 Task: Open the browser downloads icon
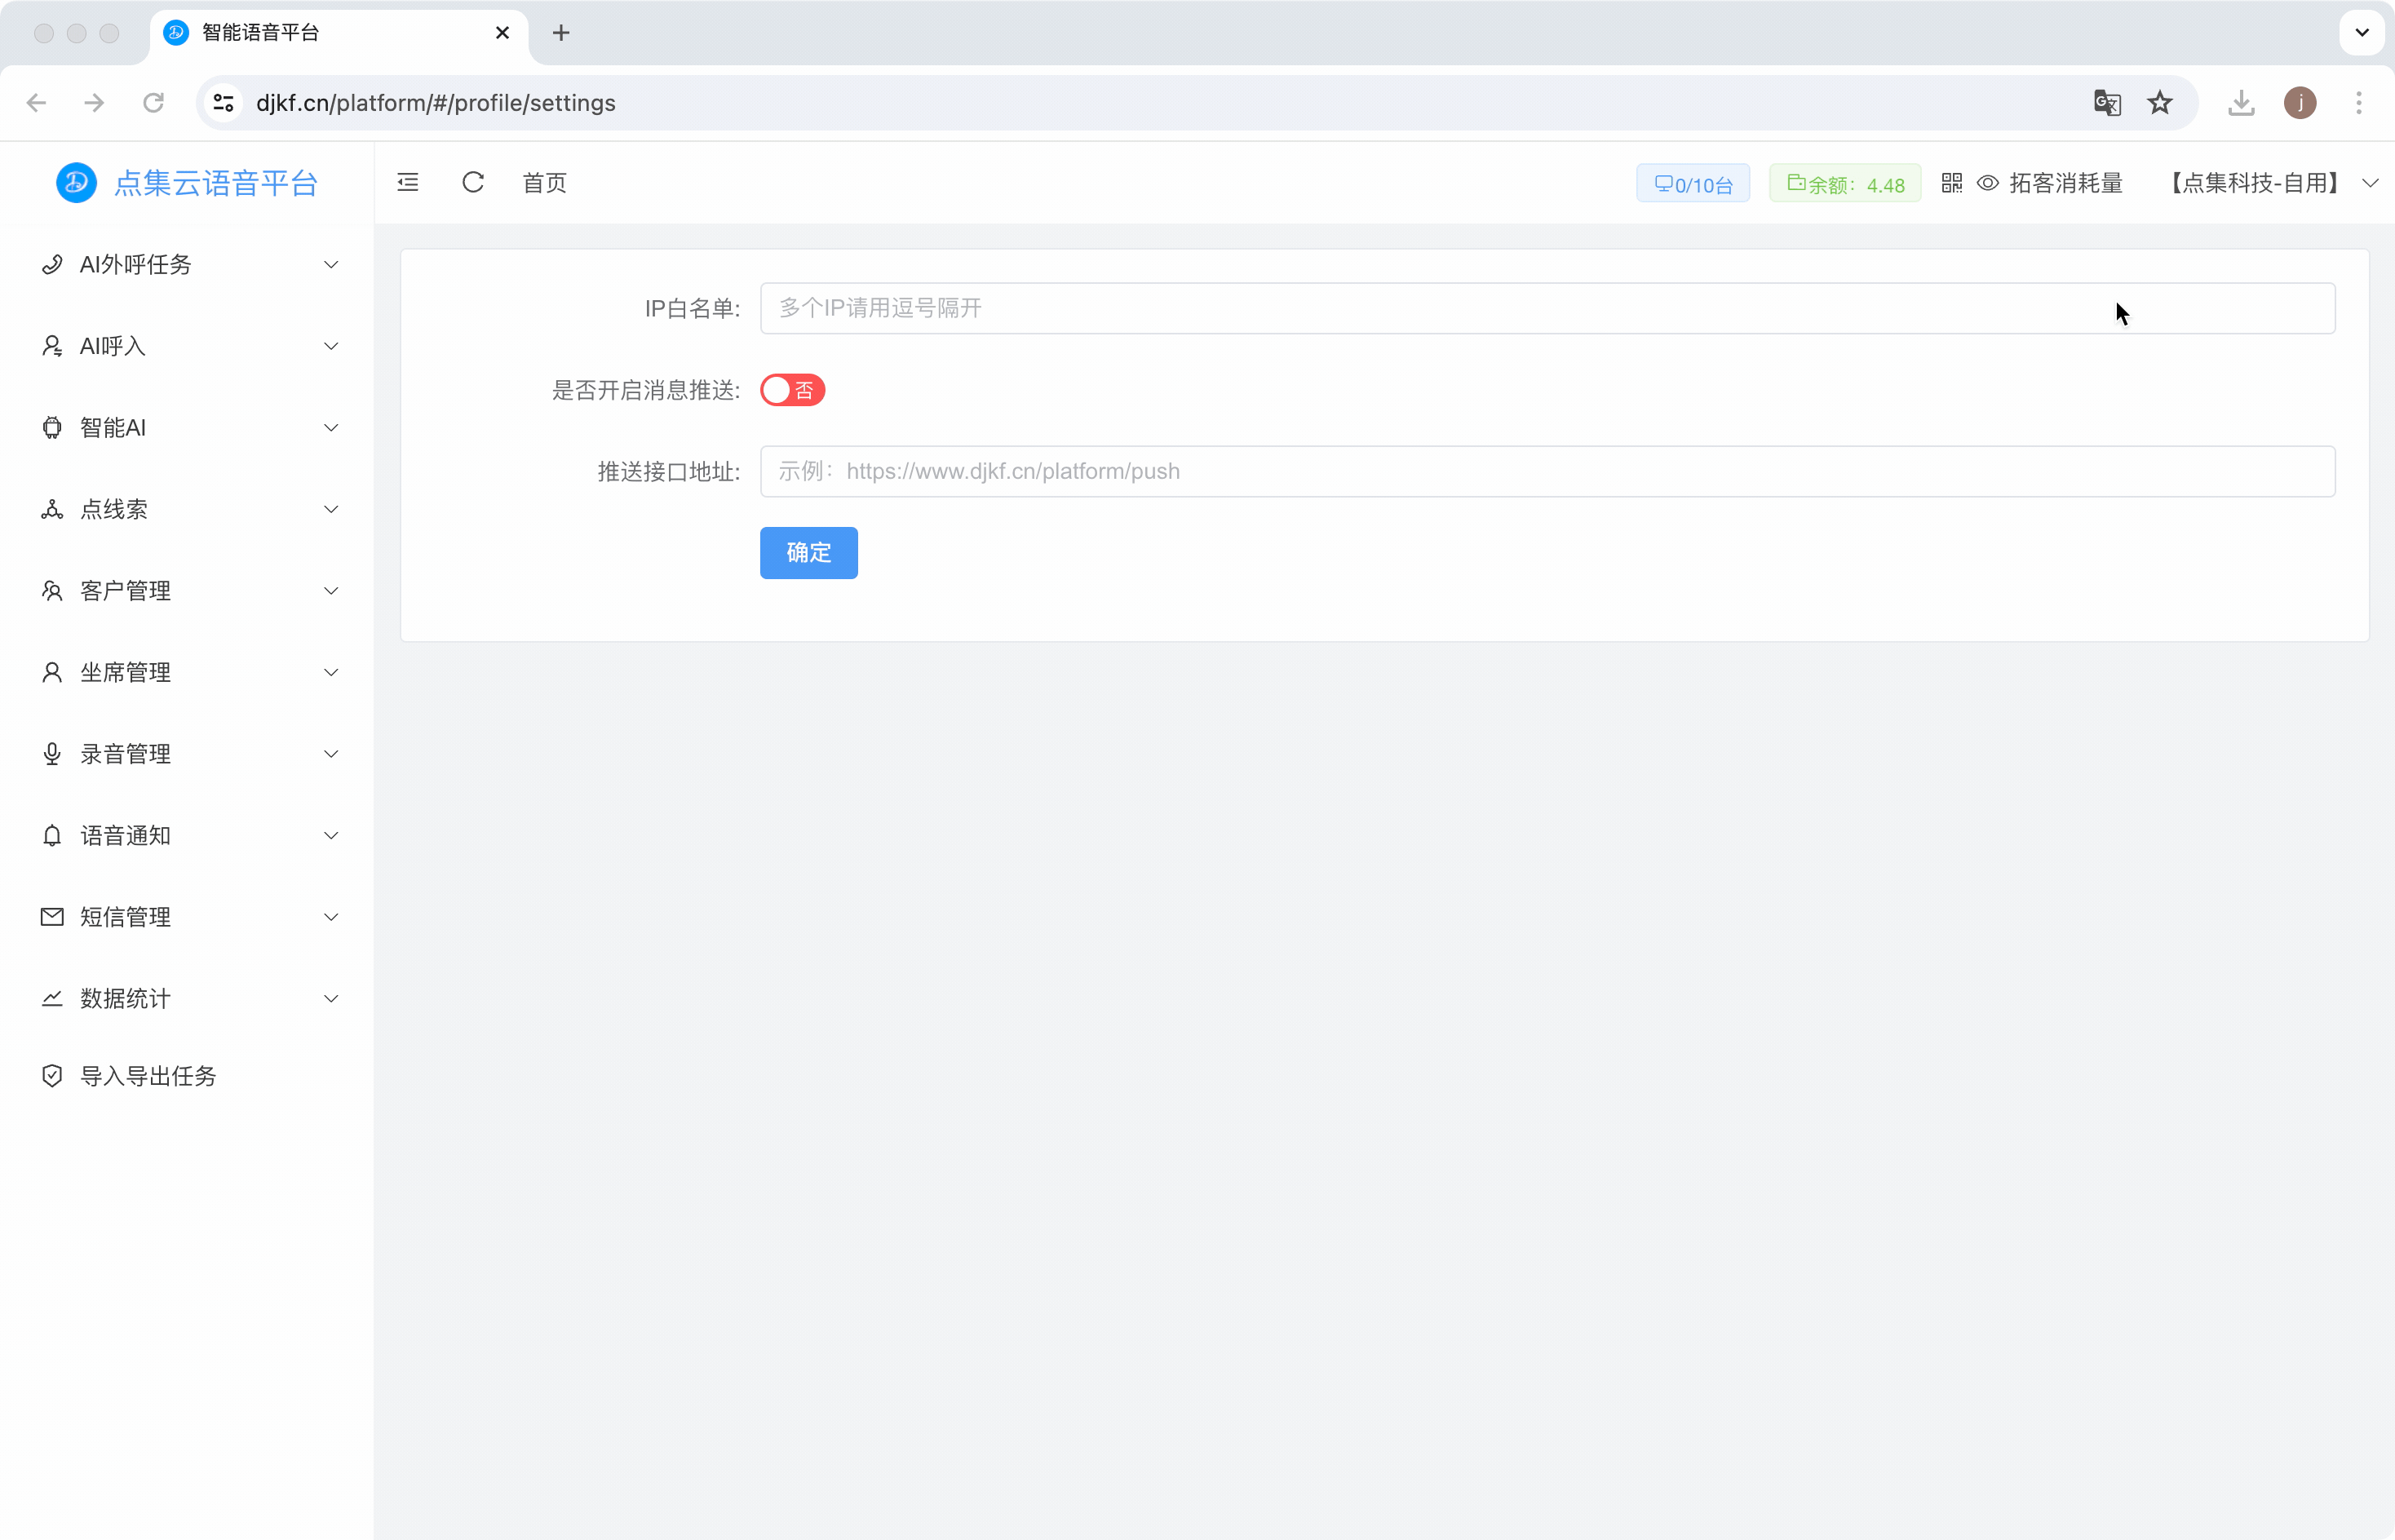[x=2241, y=103]
